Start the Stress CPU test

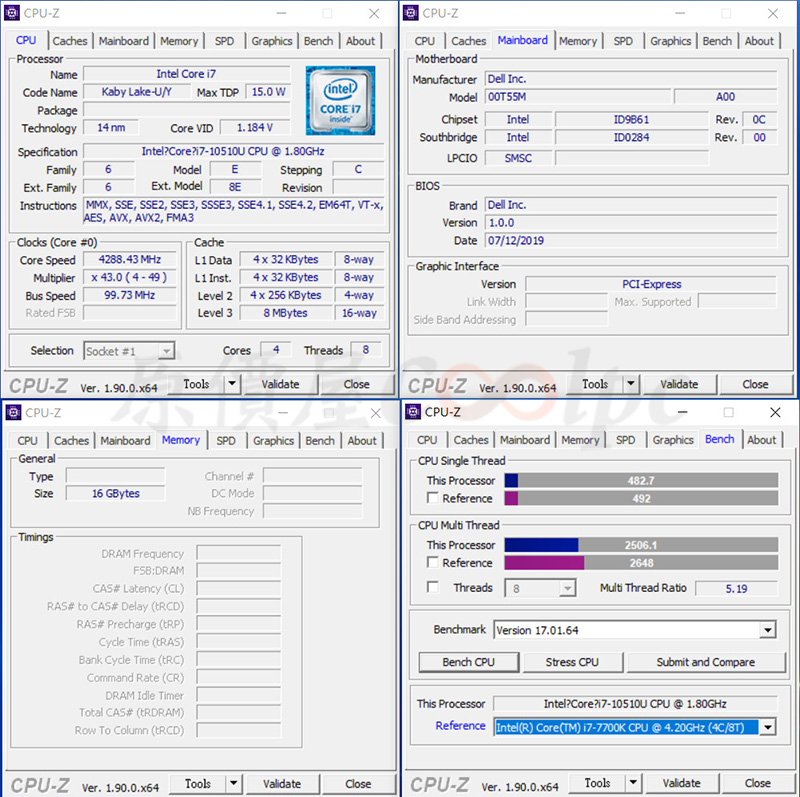[572, 662]
